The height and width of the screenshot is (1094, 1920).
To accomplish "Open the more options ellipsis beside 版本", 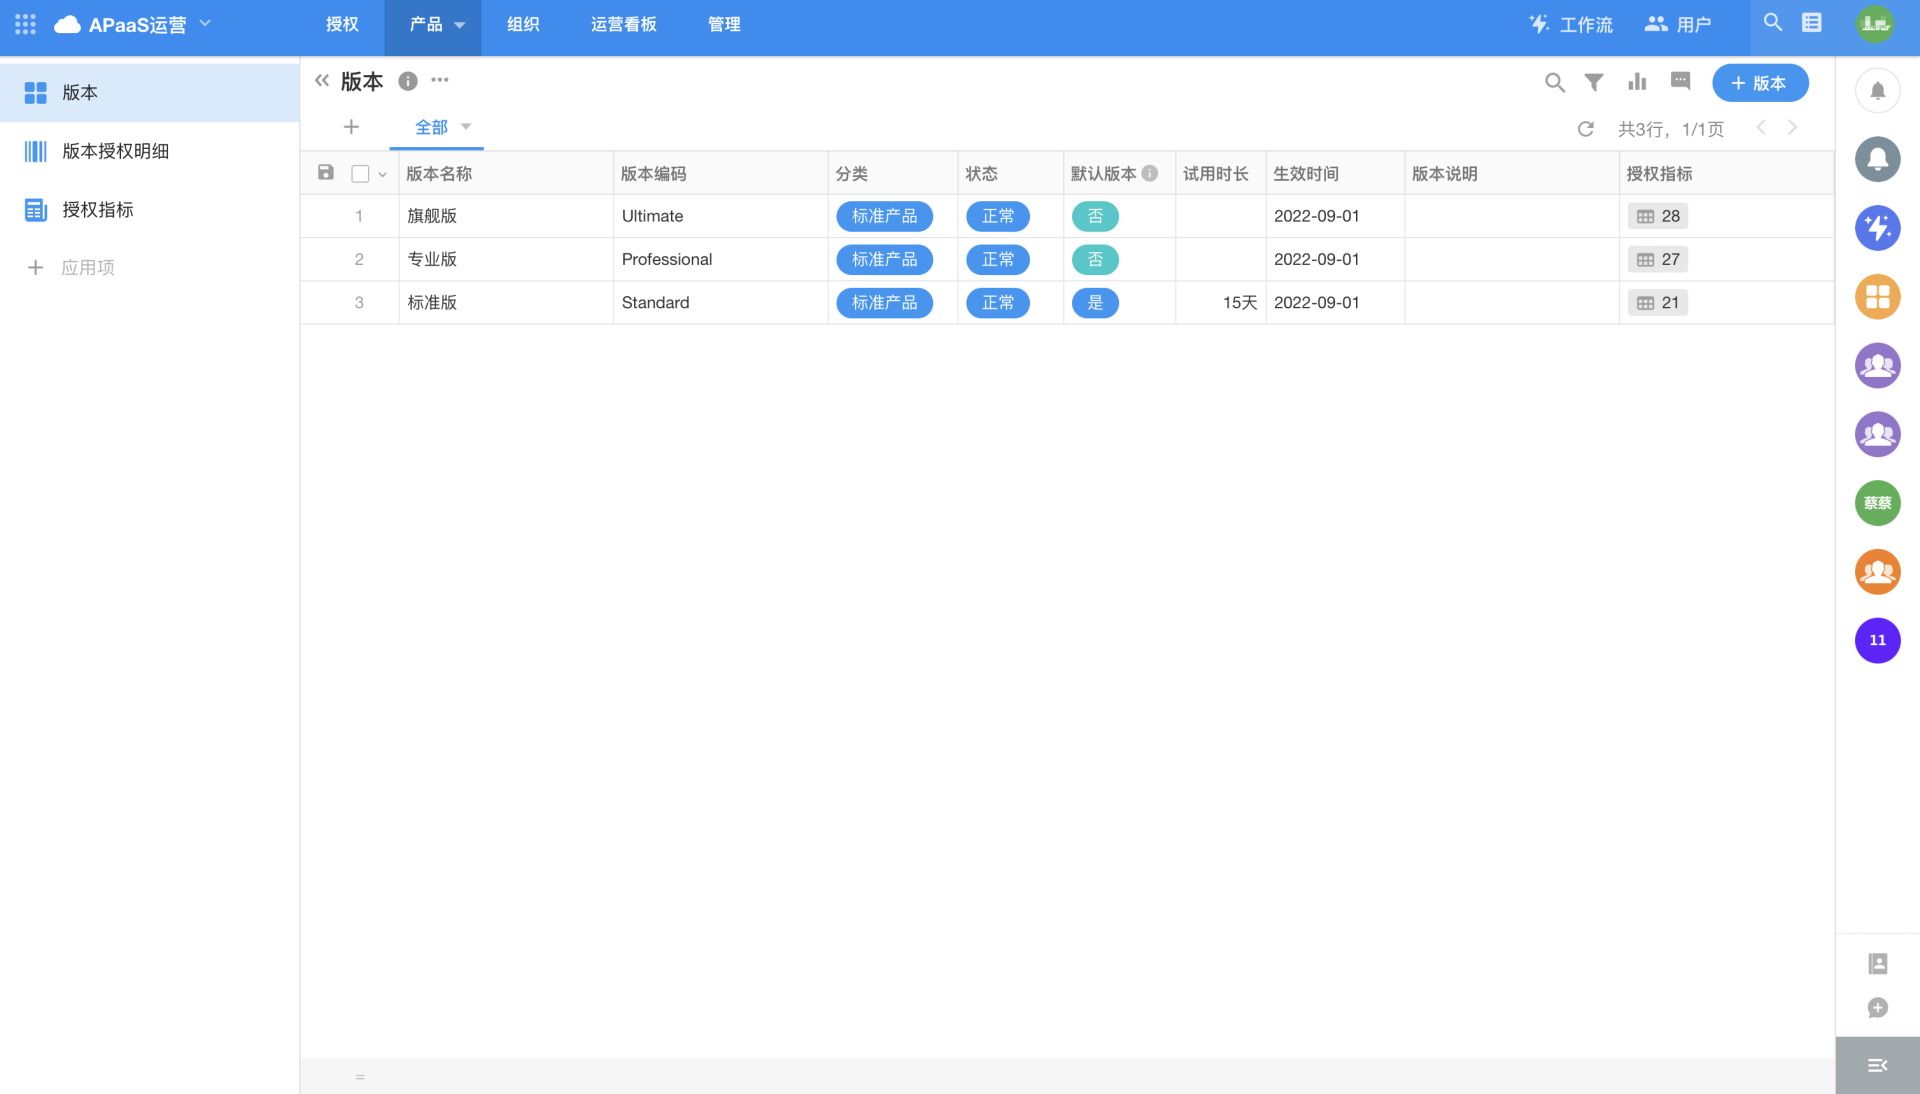I will click(x=440, y=80).
